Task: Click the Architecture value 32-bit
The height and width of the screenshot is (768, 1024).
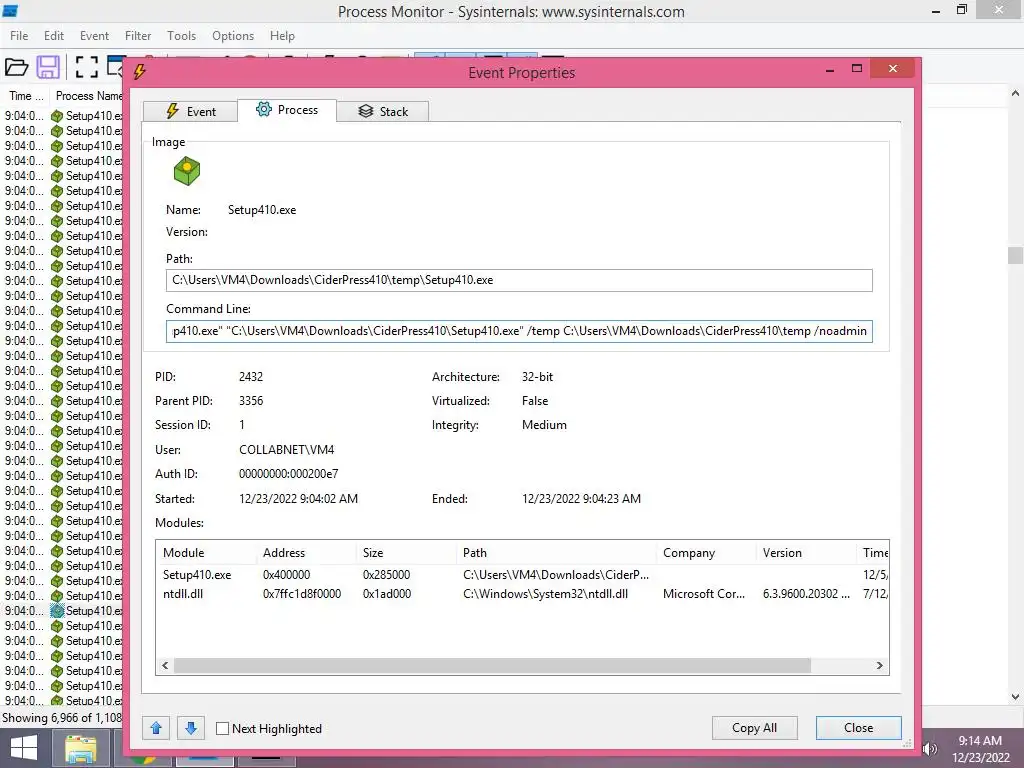Action: [537, 377]
